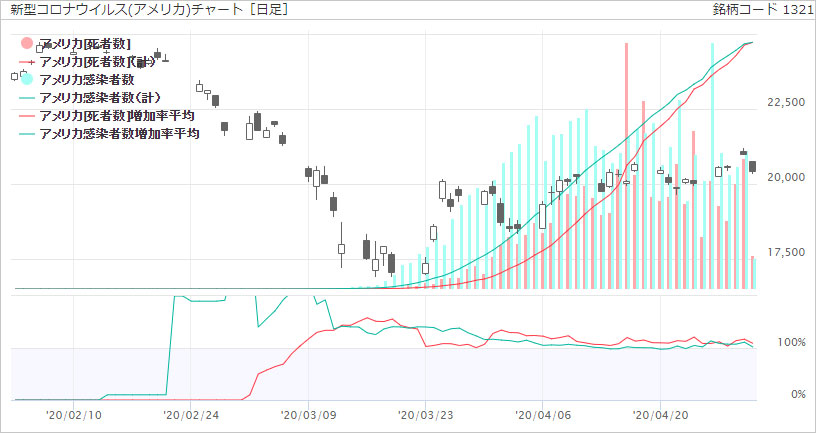
Task: Click the tallest pink death-count bar
Action: tap(627, 165)
